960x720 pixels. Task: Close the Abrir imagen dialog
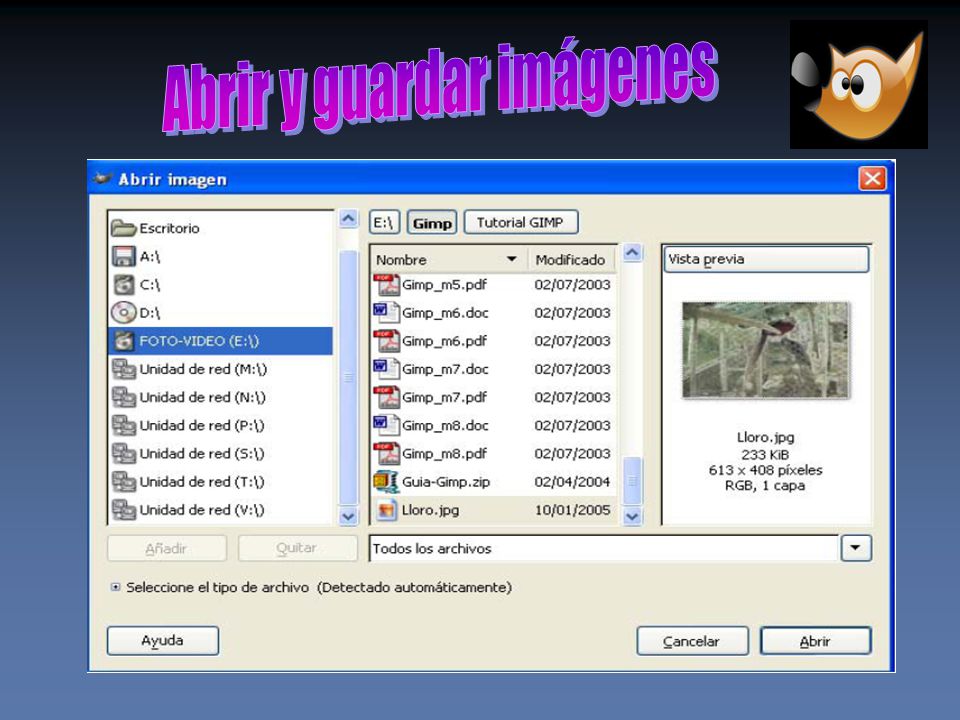pos(872,179)
